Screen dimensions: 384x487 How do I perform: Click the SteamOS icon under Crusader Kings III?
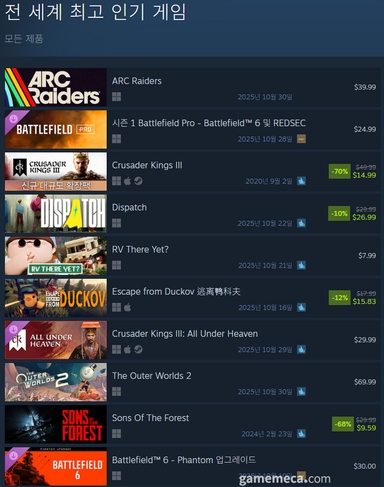pos(138,181)
